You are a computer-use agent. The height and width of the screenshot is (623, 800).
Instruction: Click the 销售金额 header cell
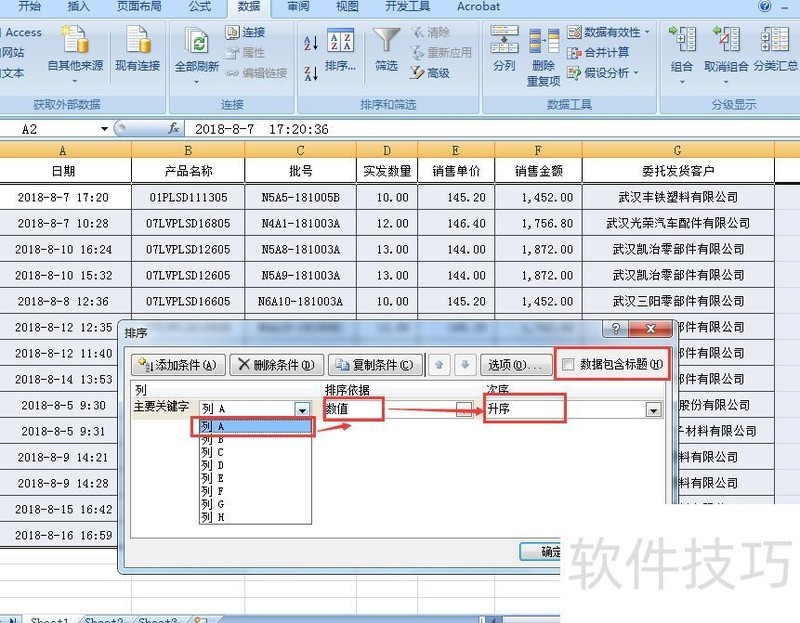[x=538, y=171]
